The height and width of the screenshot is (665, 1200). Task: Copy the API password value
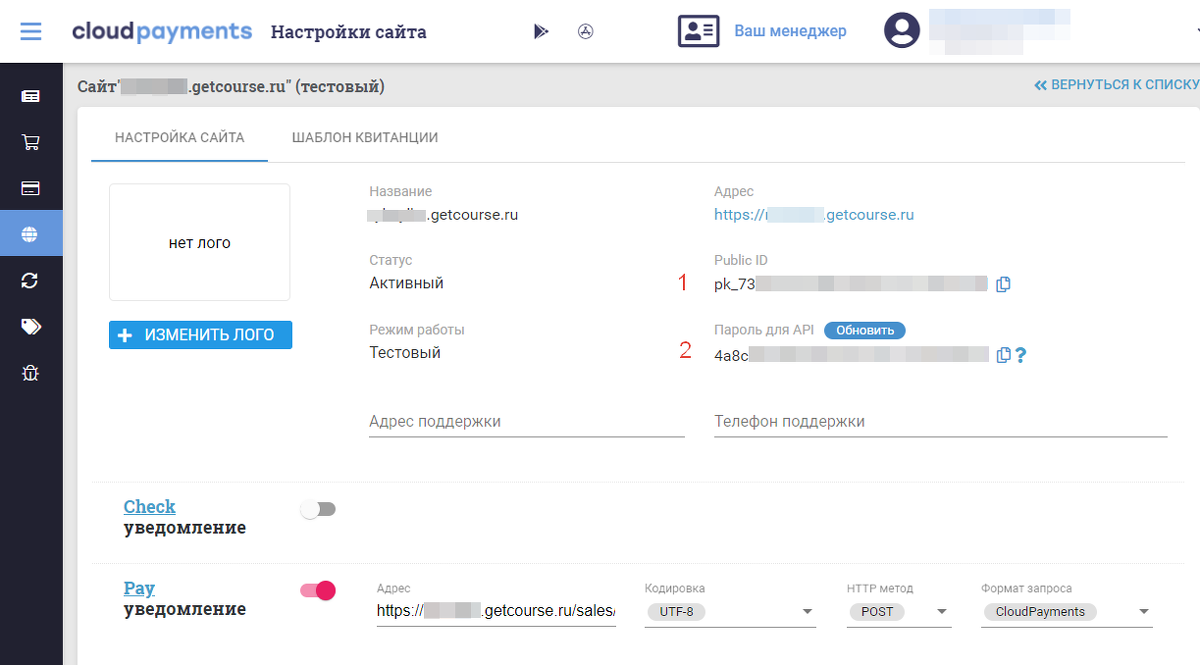(1003, 355)
